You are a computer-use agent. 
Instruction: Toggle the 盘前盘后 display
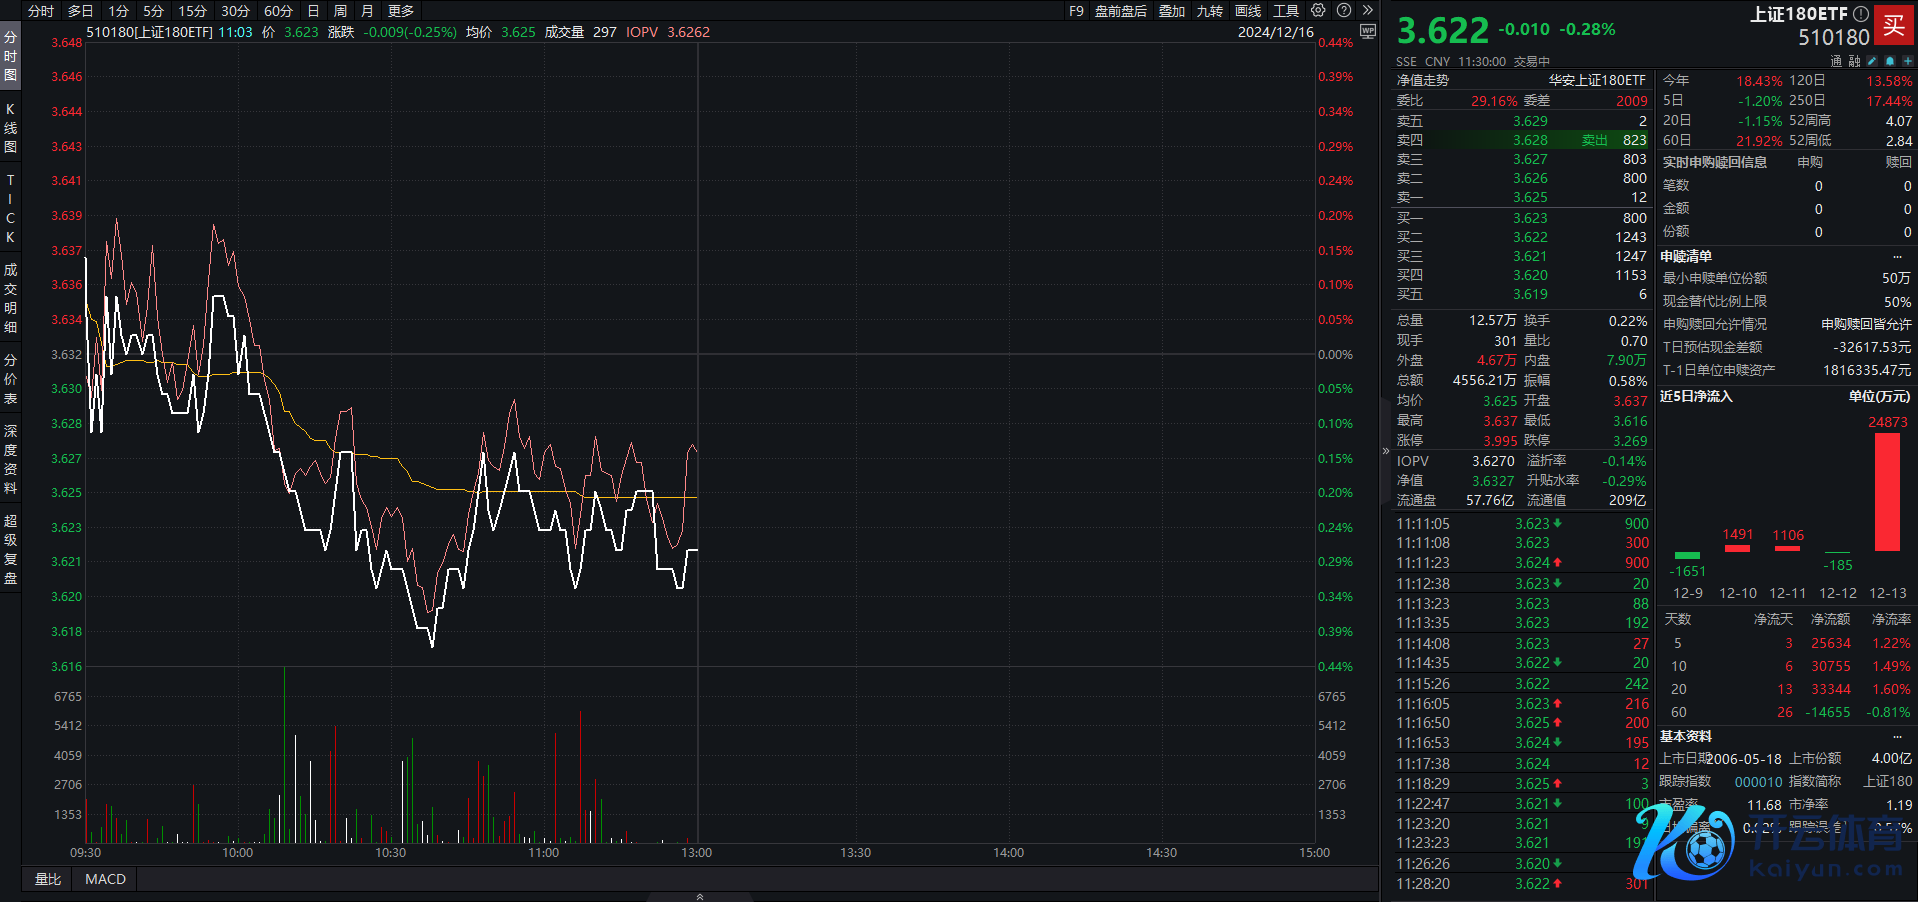1120,11
